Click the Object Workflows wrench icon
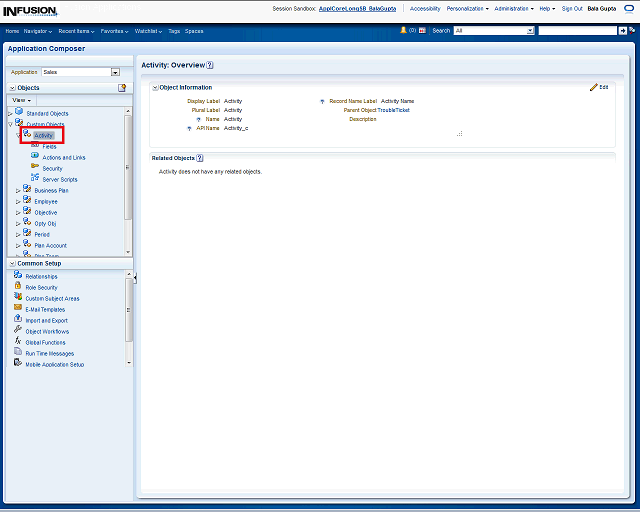Viewport: 640px width, 512px height. pyautogui.click(x=18, y=331)
